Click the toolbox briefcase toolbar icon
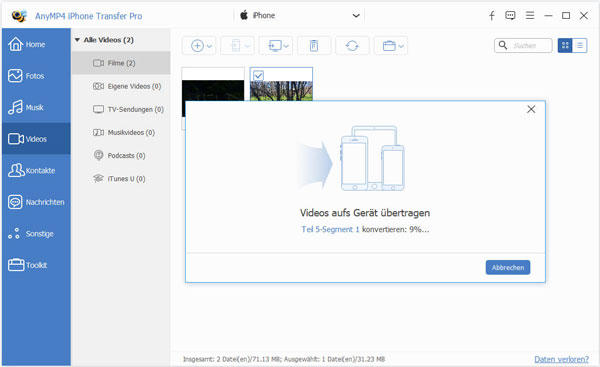 (389, 46)
